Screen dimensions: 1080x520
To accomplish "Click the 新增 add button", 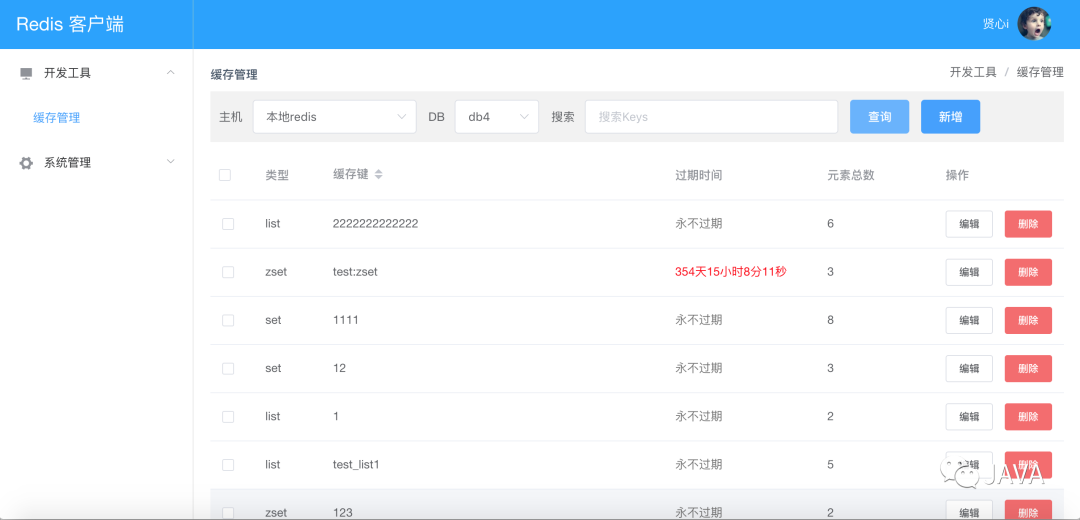I will 951,117.
